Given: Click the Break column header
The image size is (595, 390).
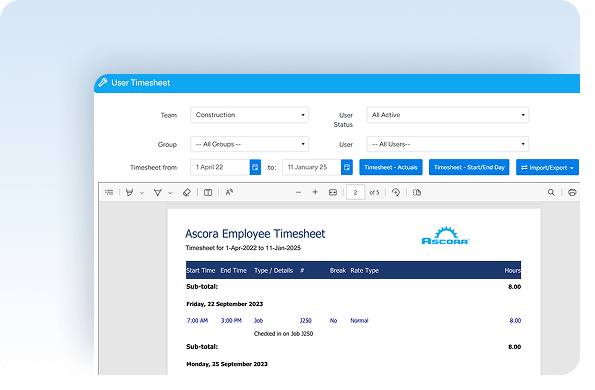Looking at the screenshot, I should pos(338,270).
